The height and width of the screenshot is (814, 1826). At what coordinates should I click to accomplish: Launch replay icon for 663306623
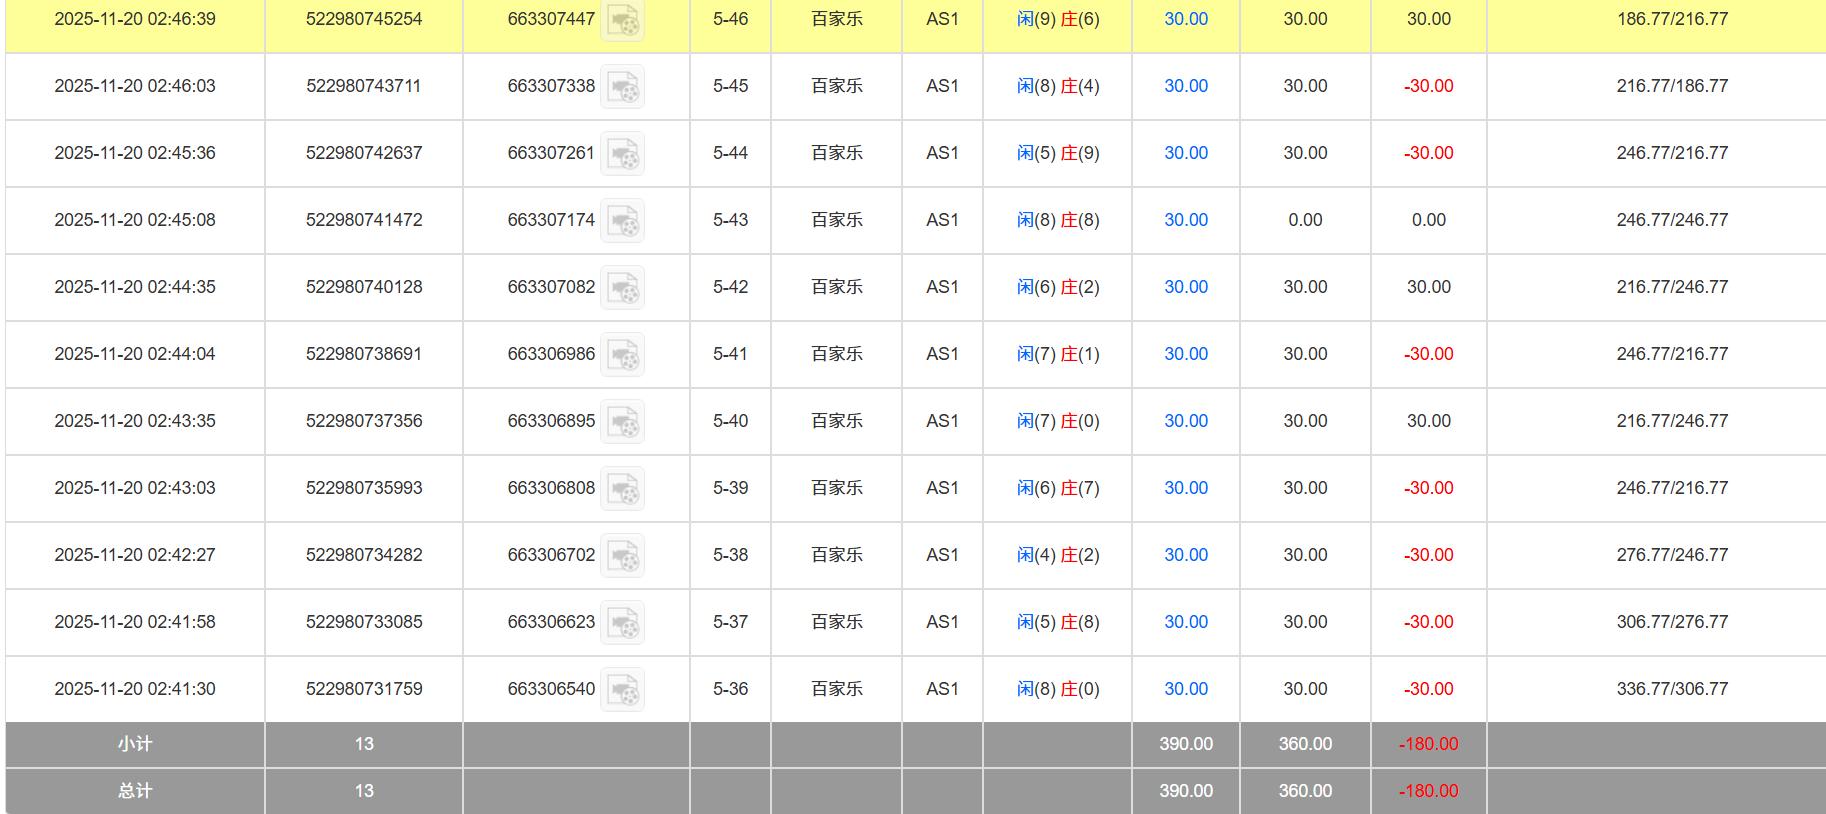[622, 623]
